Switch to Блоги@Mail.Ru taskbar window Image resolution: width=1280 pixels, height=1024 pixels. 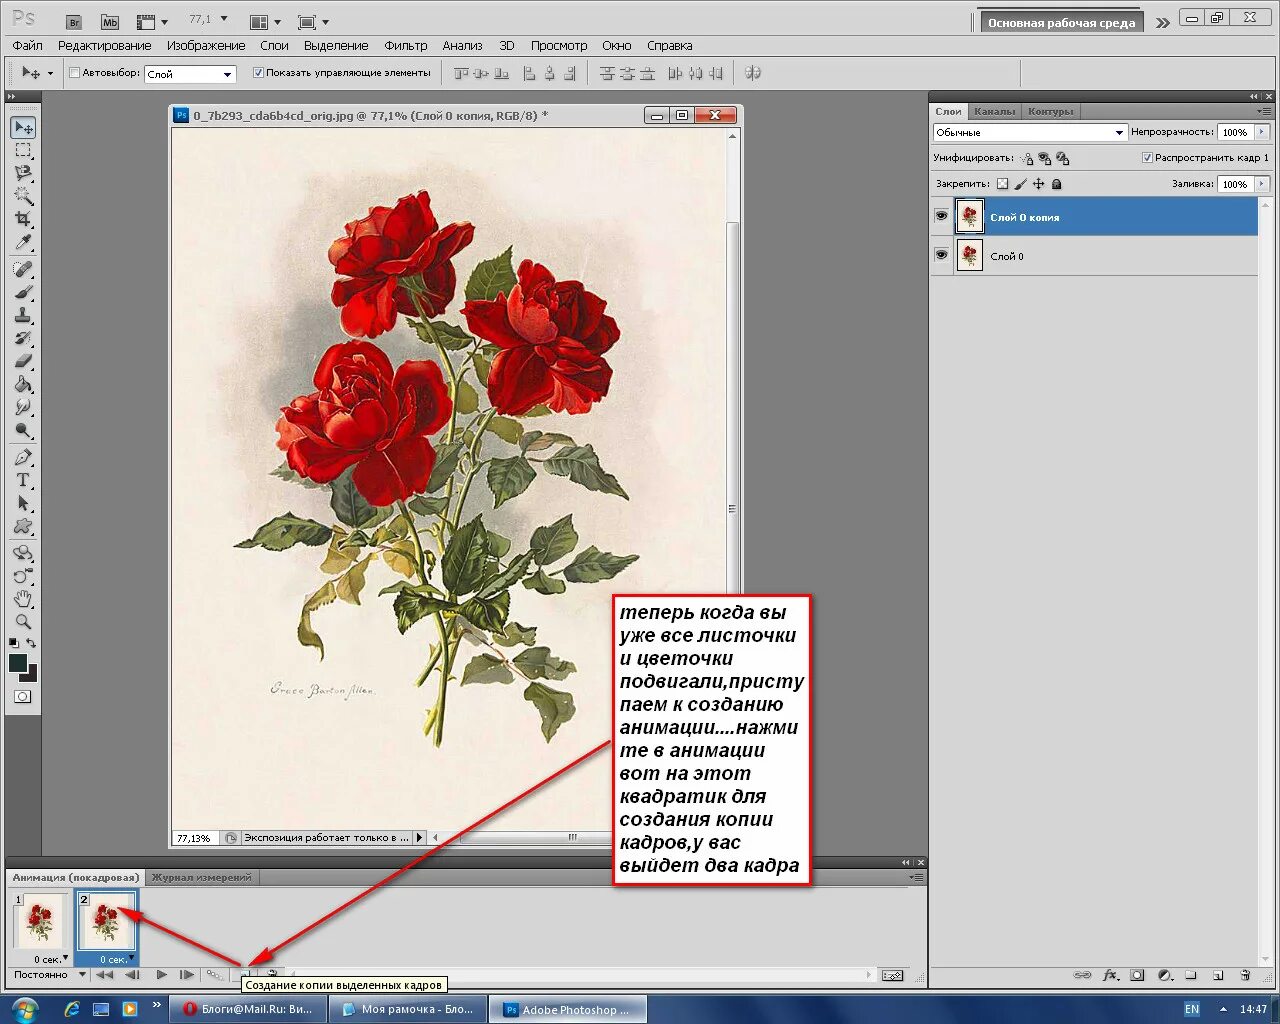tap(248, 1010)
